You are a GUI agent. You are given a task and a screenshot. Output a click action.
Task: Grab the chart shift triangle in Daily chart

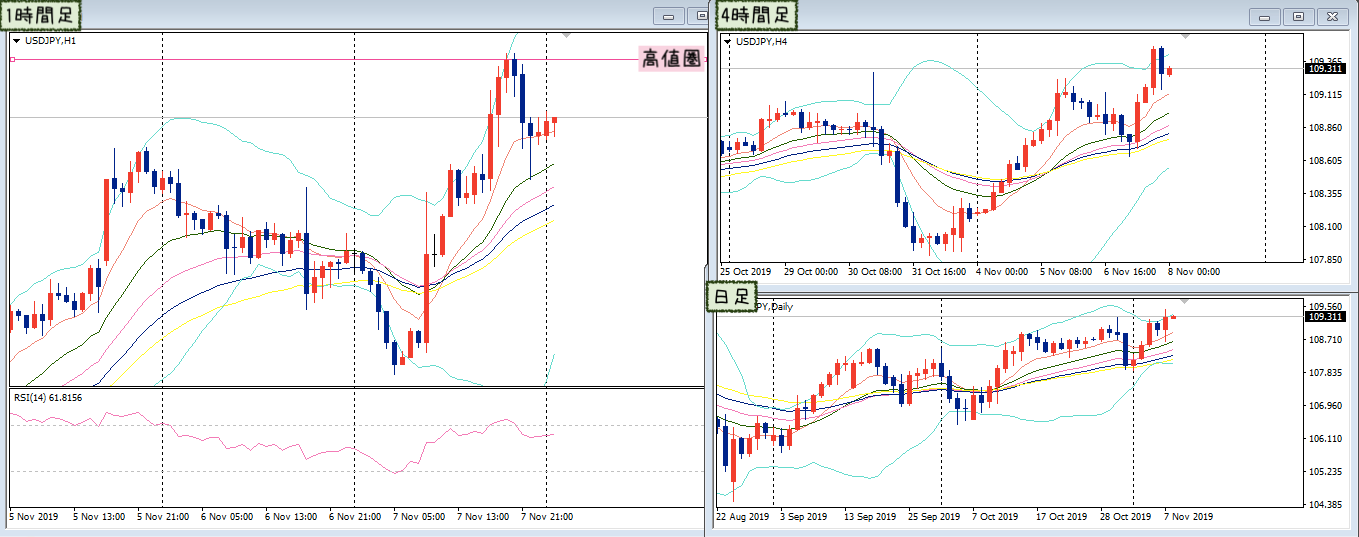coord(1186,301)
